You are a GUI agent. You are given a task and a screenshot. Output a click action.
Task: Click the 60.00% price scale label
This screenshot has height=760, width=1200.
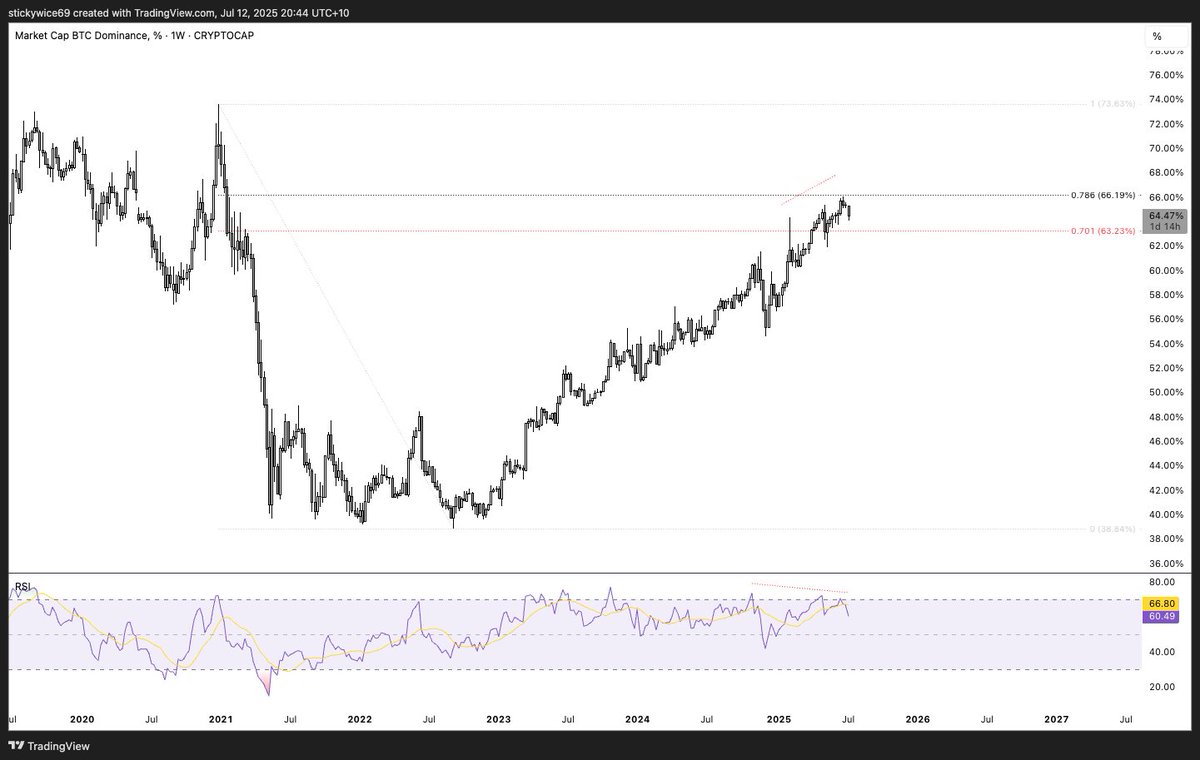1165,271
